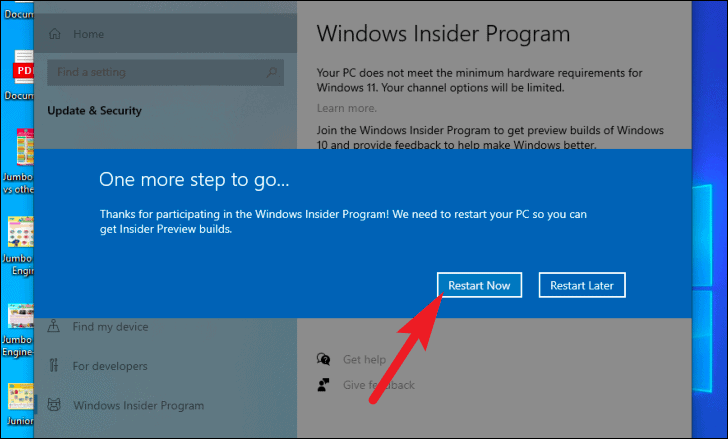
Task: Click the Give feedback person icon
Action: 324,385
